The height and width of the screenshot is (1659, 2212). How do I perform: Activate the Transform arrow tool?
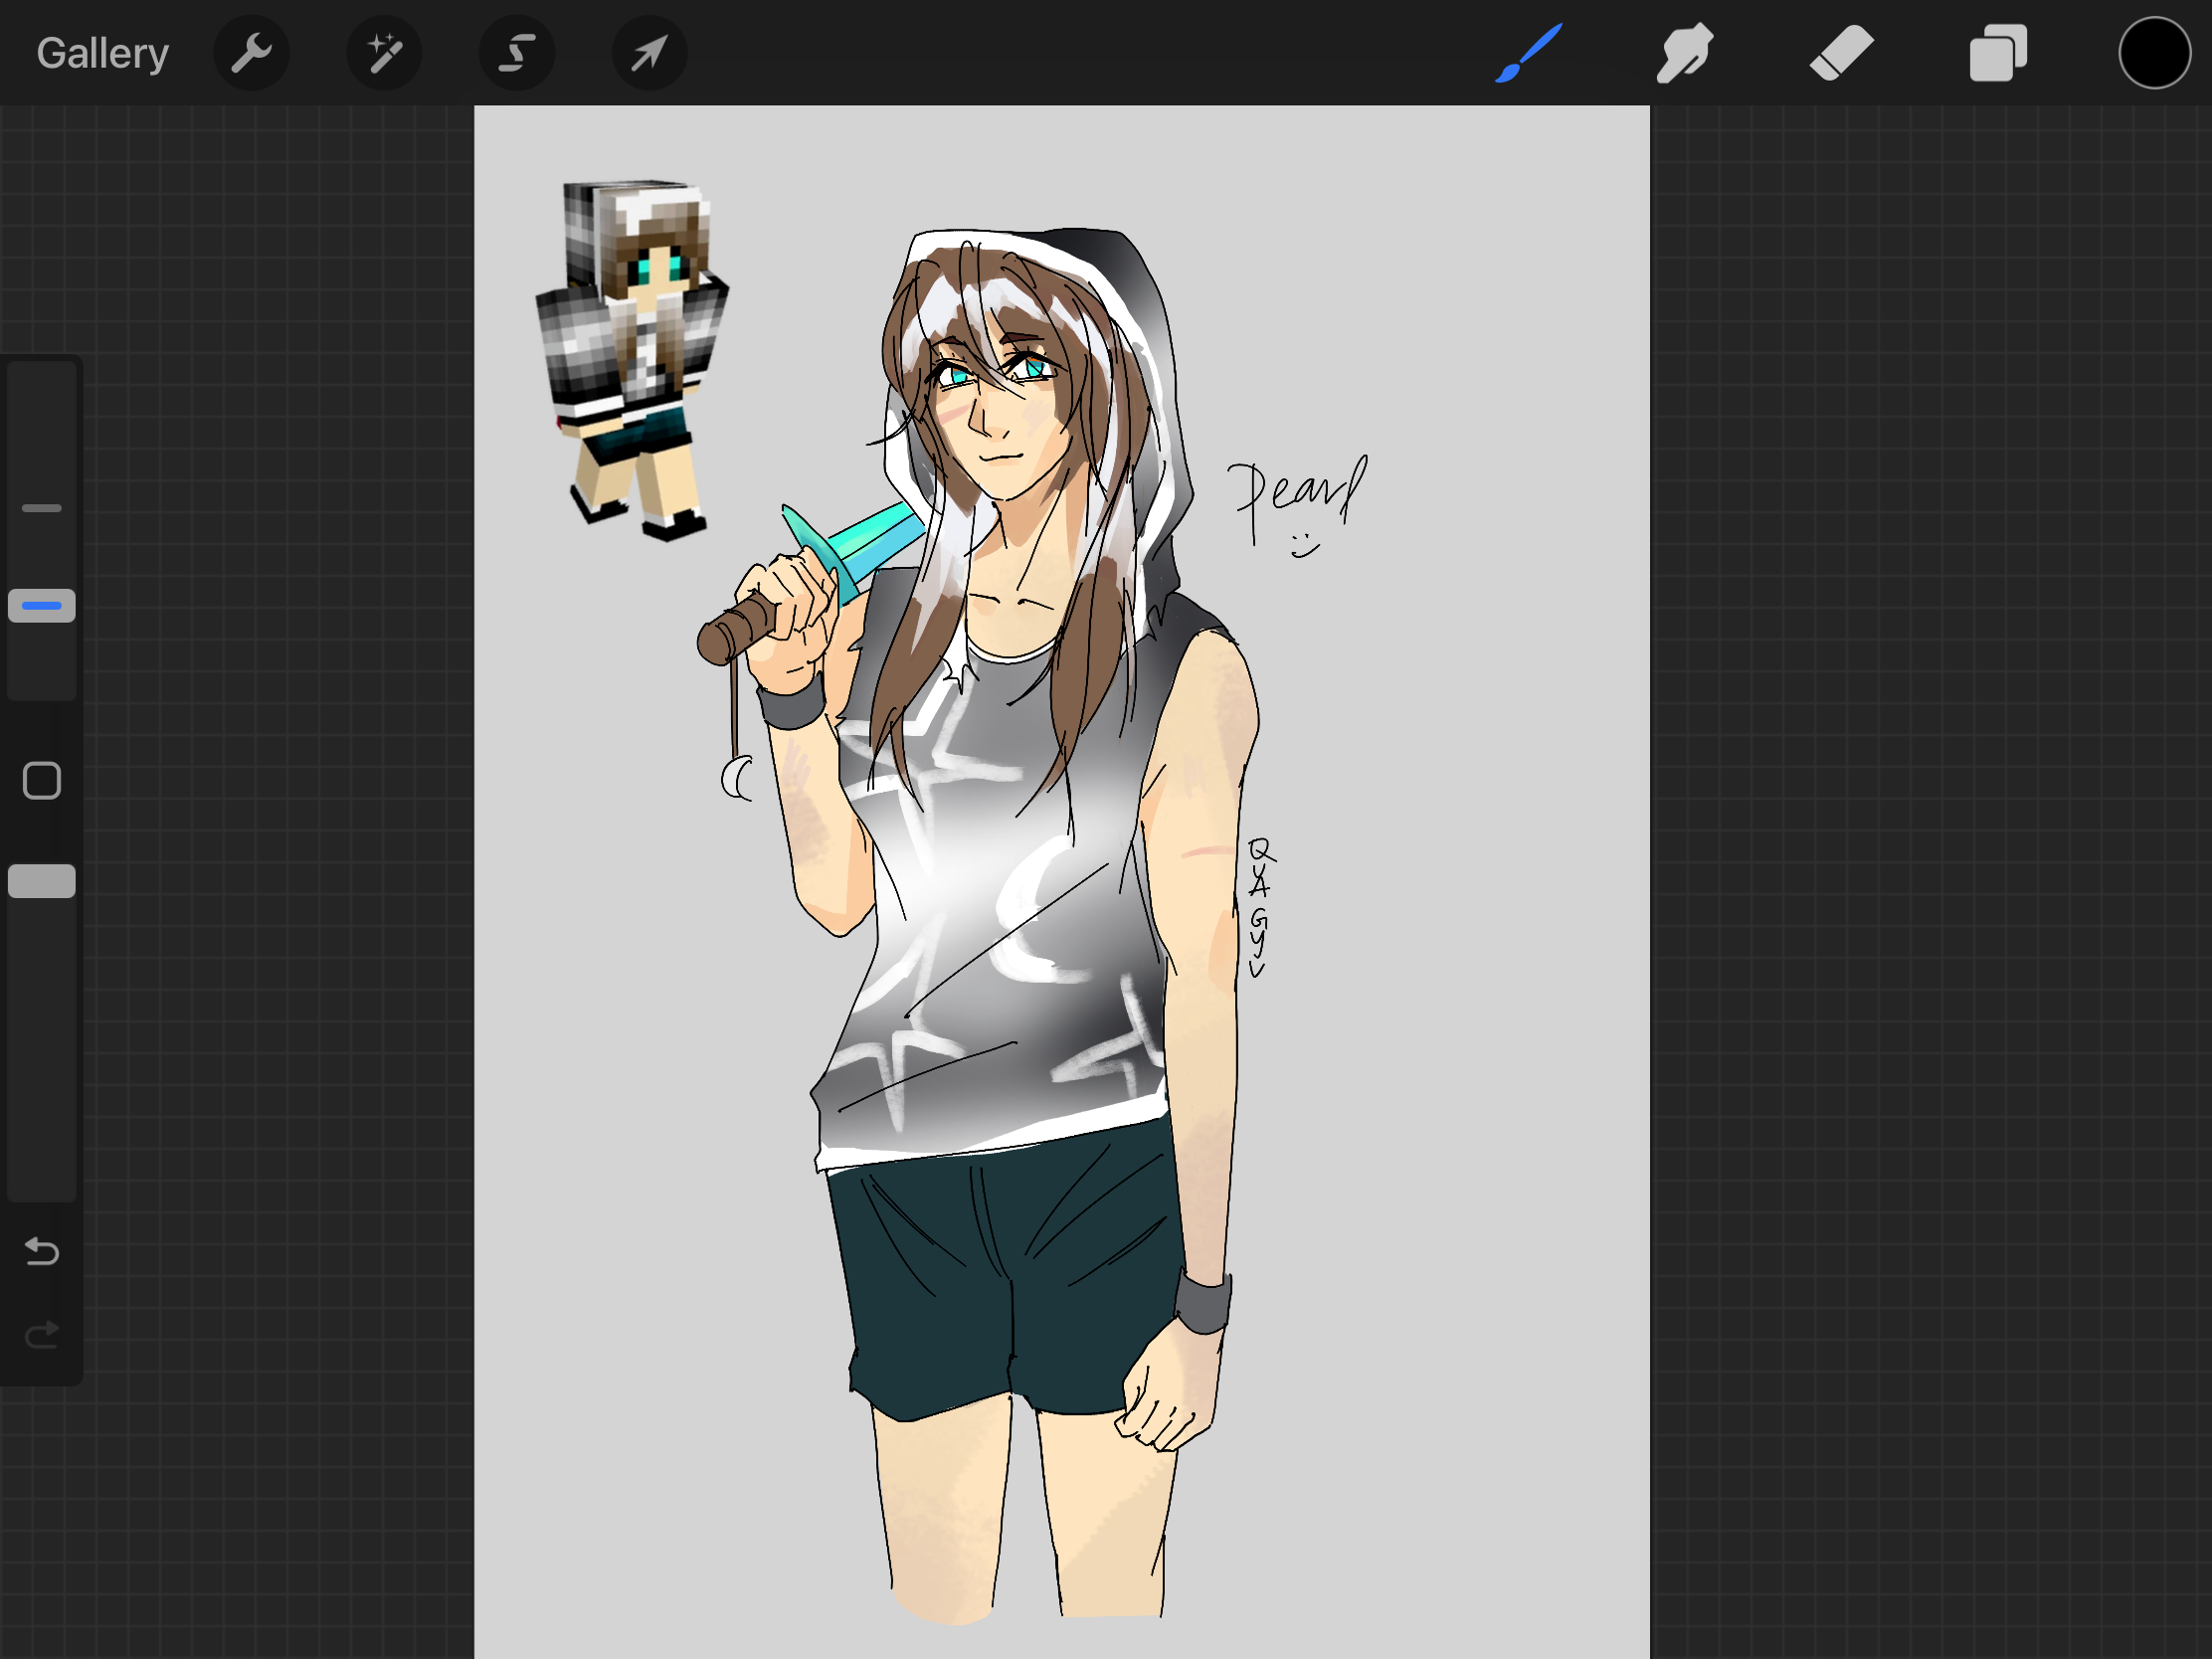click(x=649, y=53)
